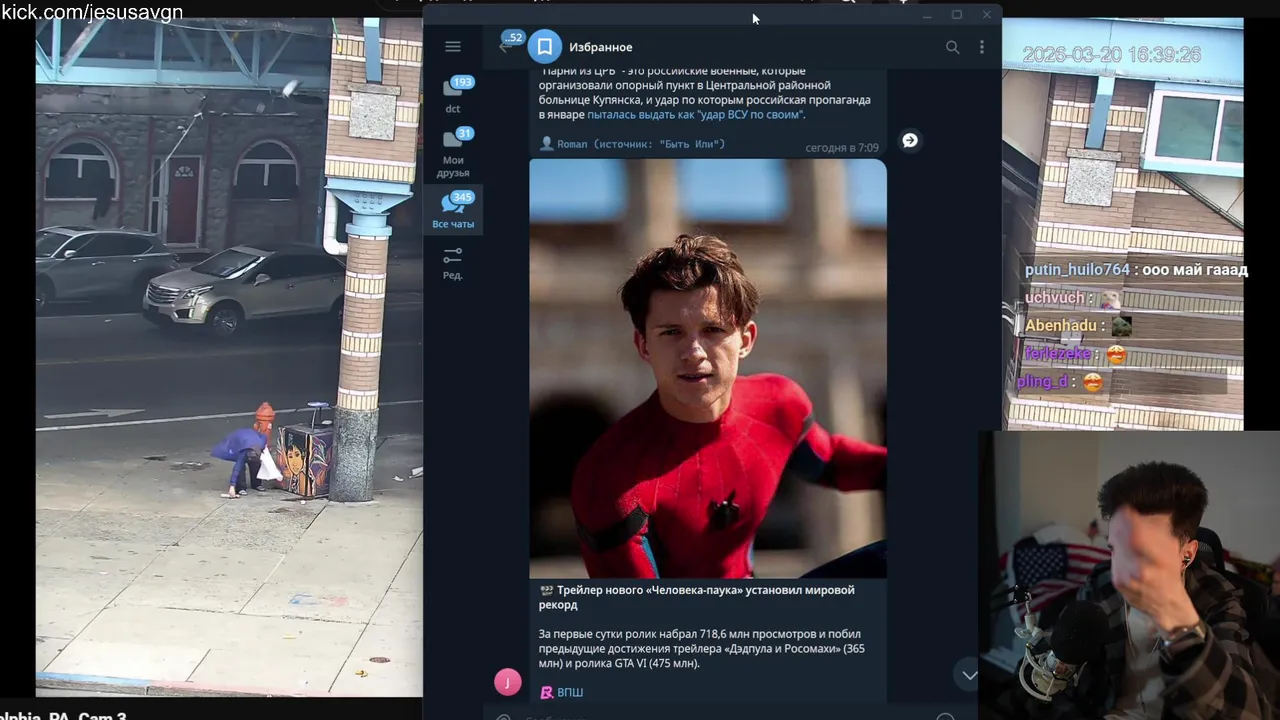Click the chat title Избранное
This screenshot has height=720, width=1280.
(601, 47)
